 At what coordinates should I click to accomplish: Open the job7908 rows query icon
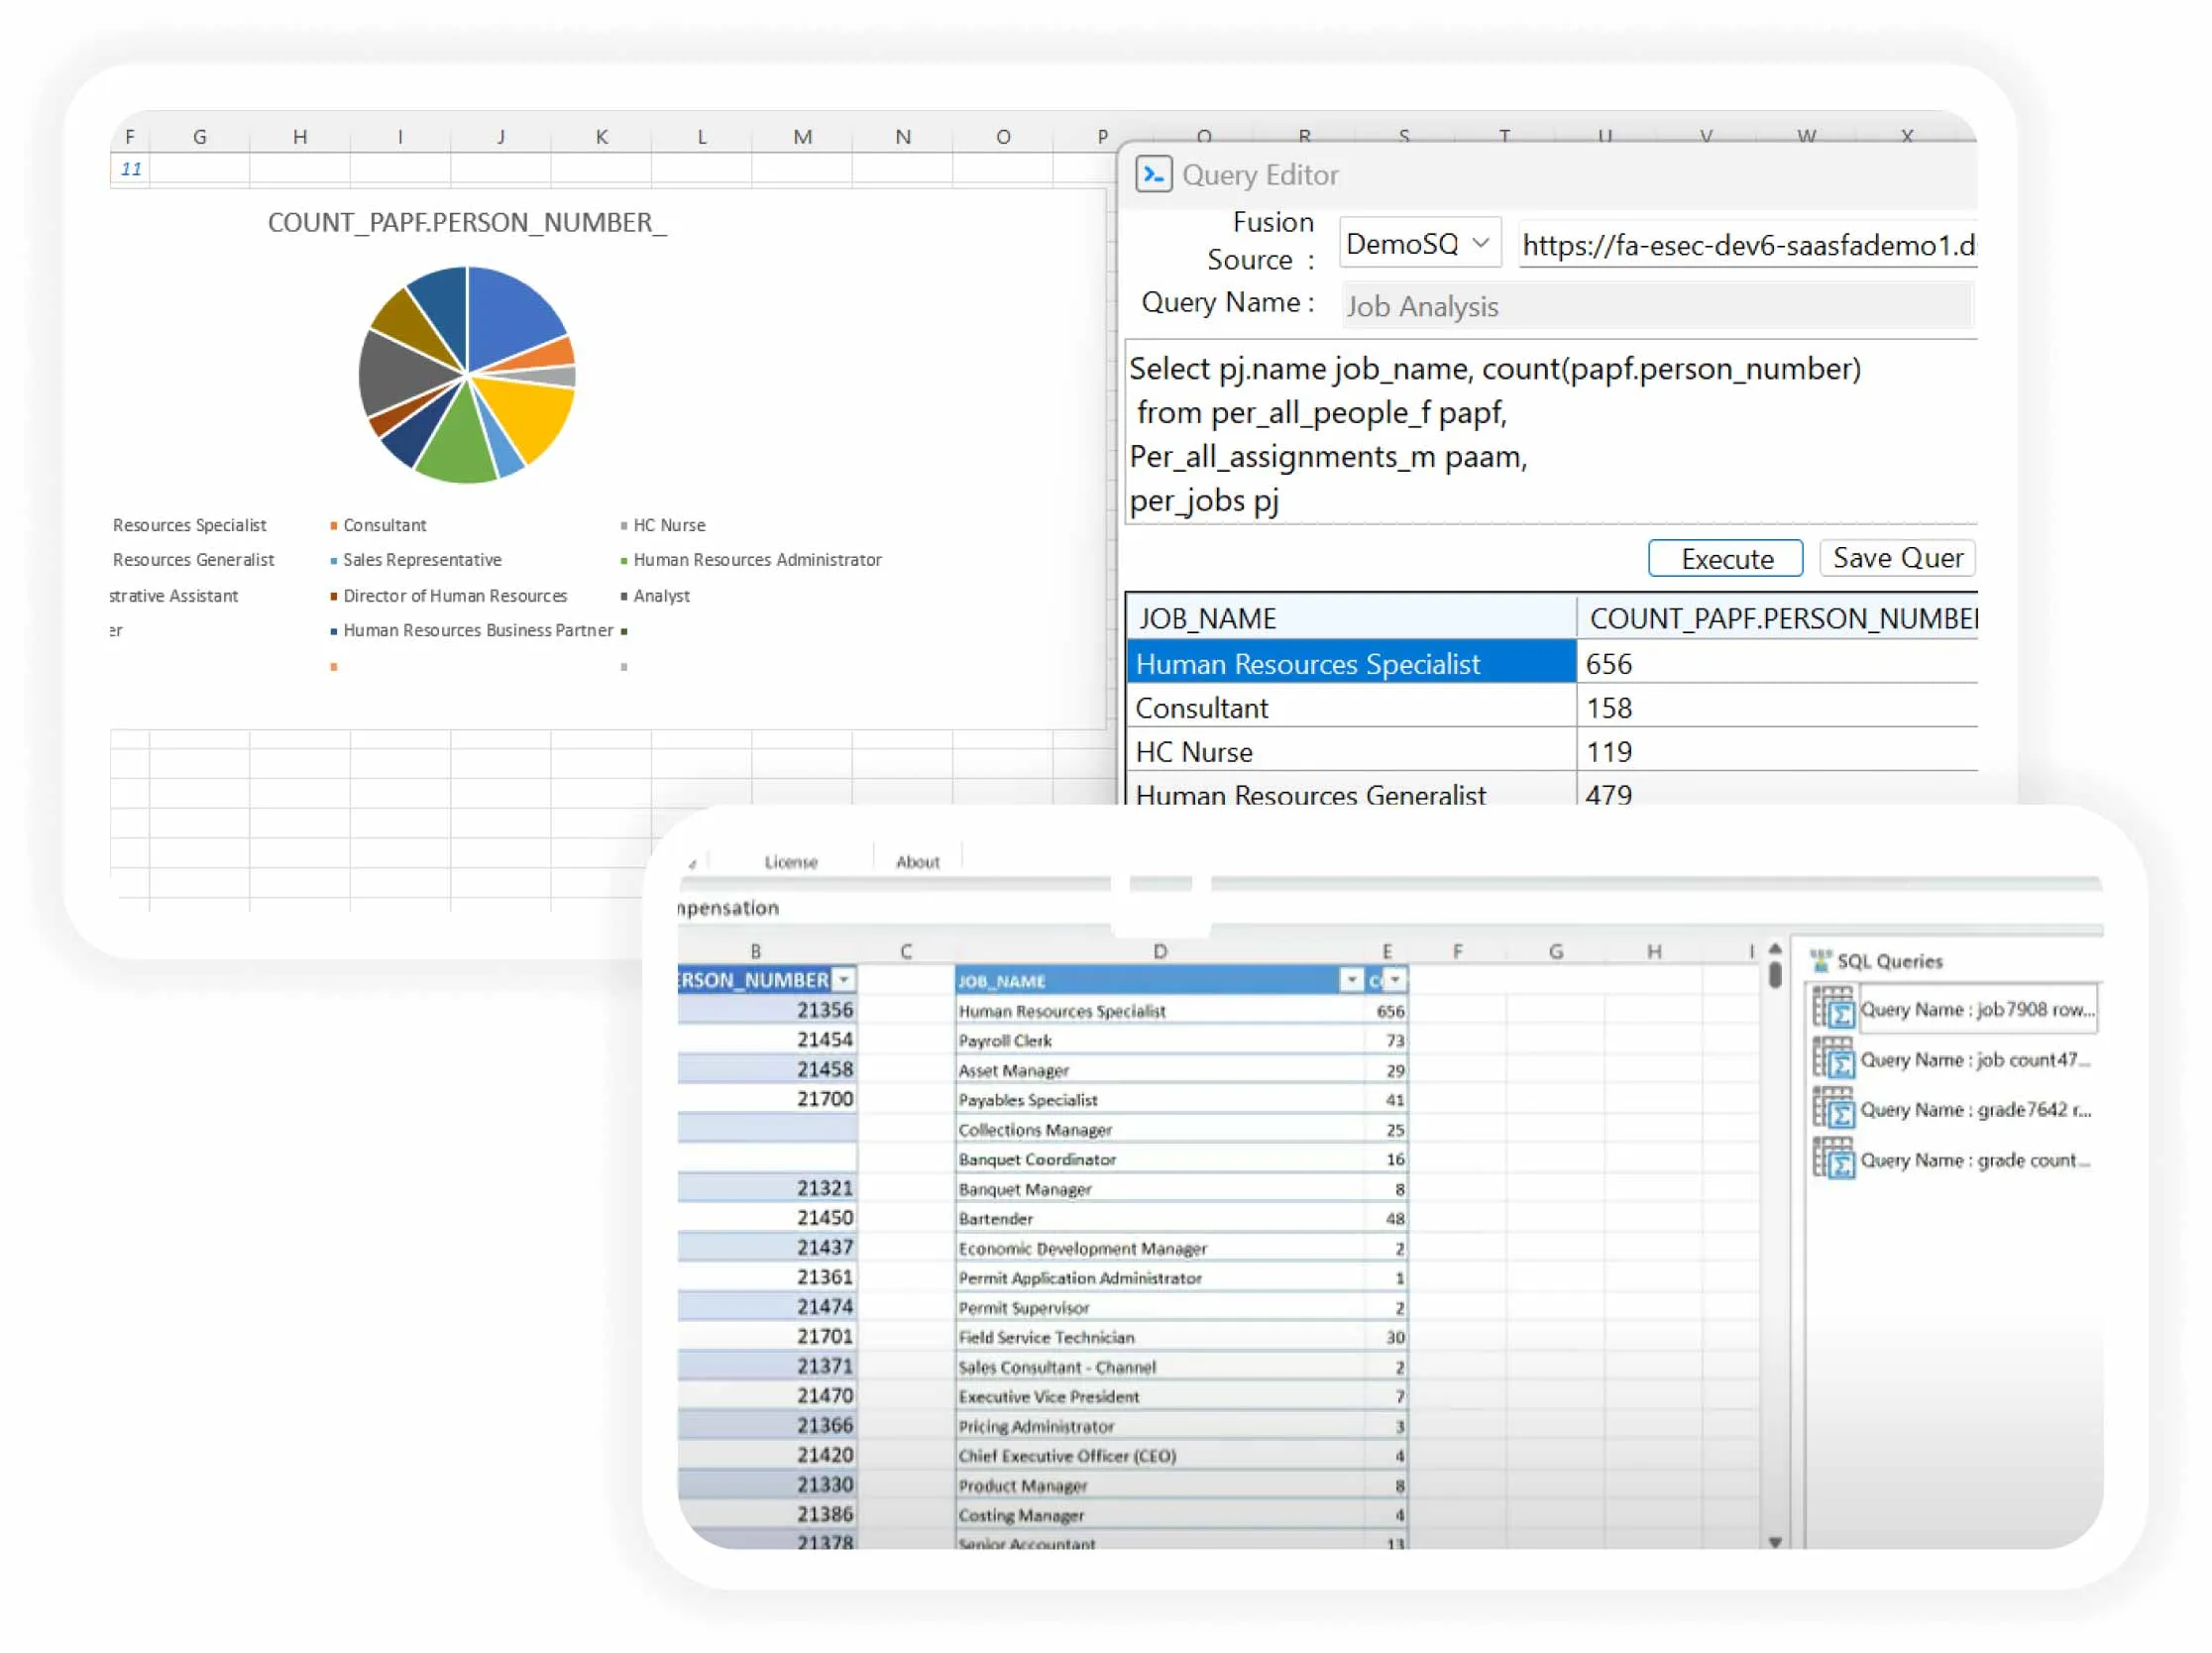pos(1833,1008)
